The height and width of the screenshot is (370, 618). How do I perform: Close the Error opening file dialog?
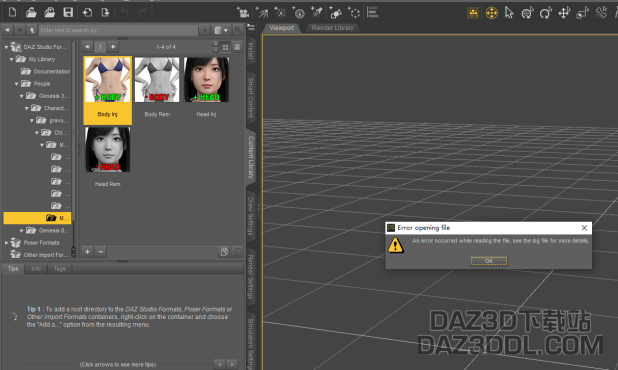584,228
